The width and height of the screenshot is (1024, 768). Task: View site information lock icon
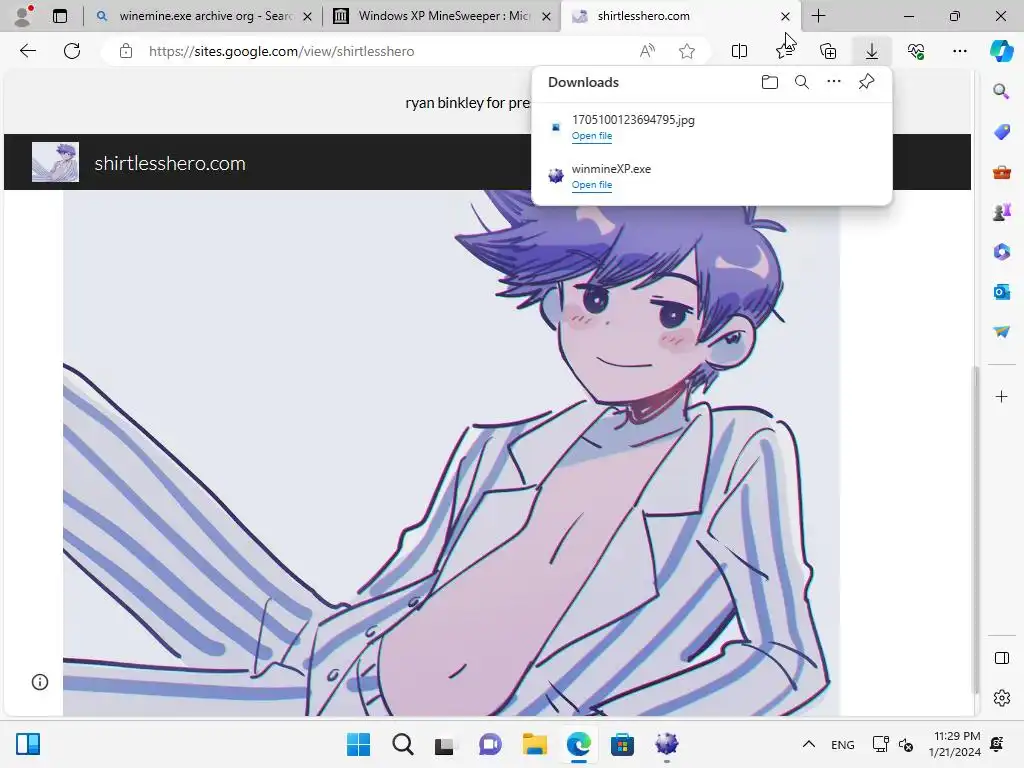click(x=126, y=51)
